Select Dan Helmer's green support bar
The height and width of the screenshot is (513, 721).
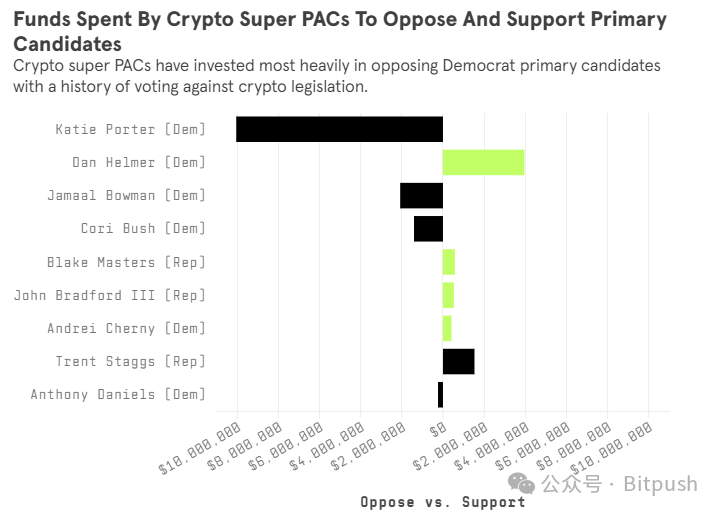(483, 162)
